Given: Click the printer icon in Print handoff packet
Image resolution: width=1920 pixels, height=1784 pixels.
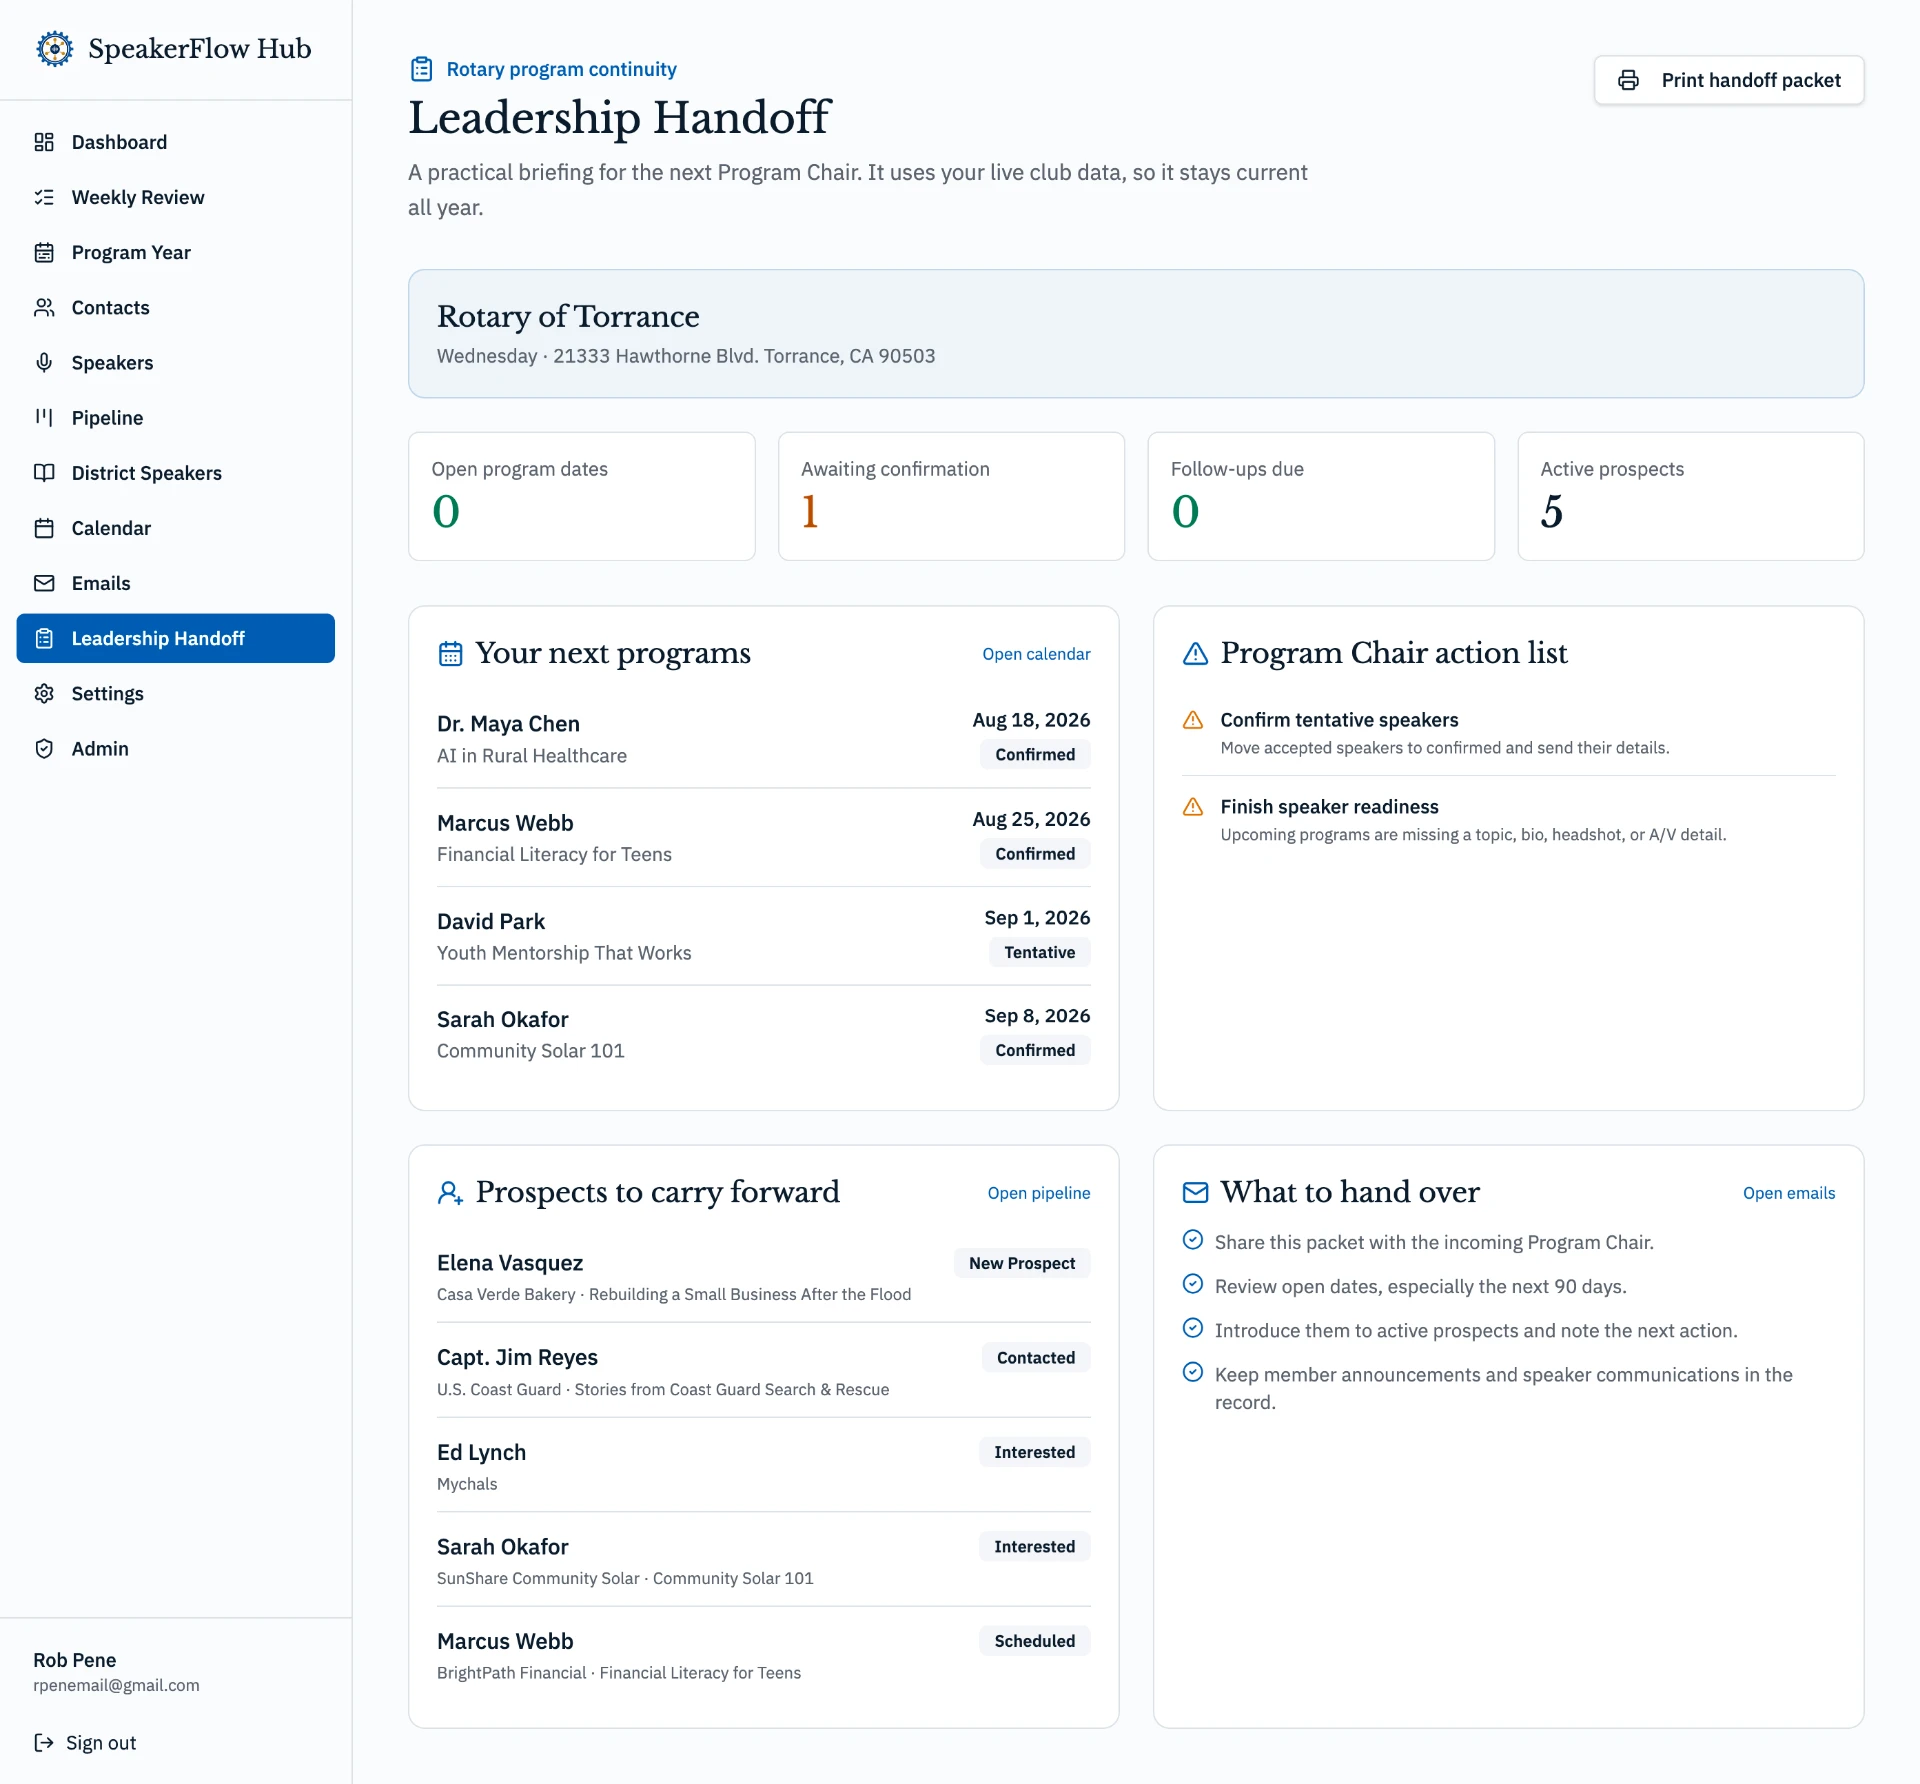Looking at the screenshot, I should 1628,80.
